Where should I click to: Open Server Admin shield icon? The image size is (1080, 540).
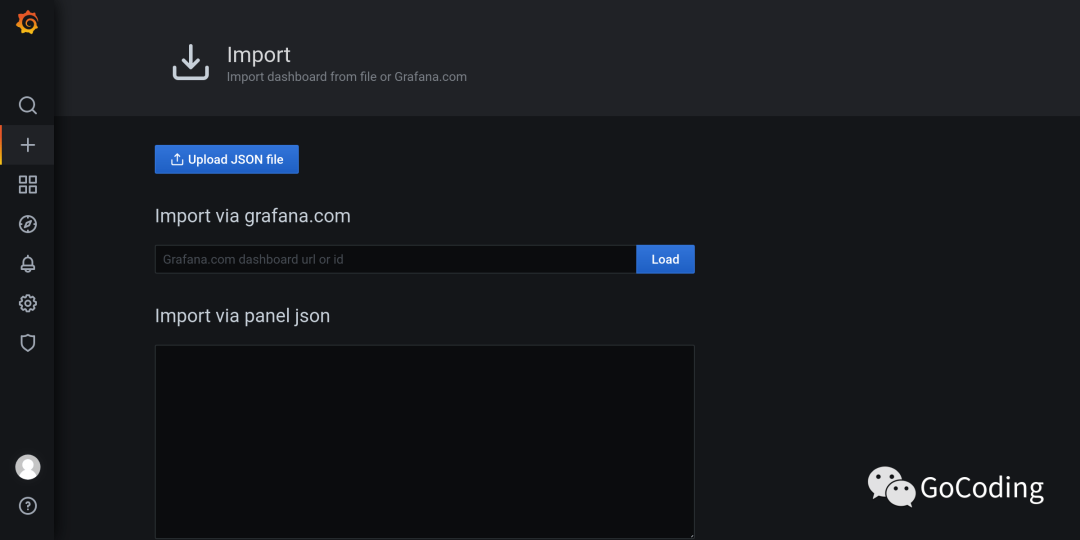tap(28, 343)
